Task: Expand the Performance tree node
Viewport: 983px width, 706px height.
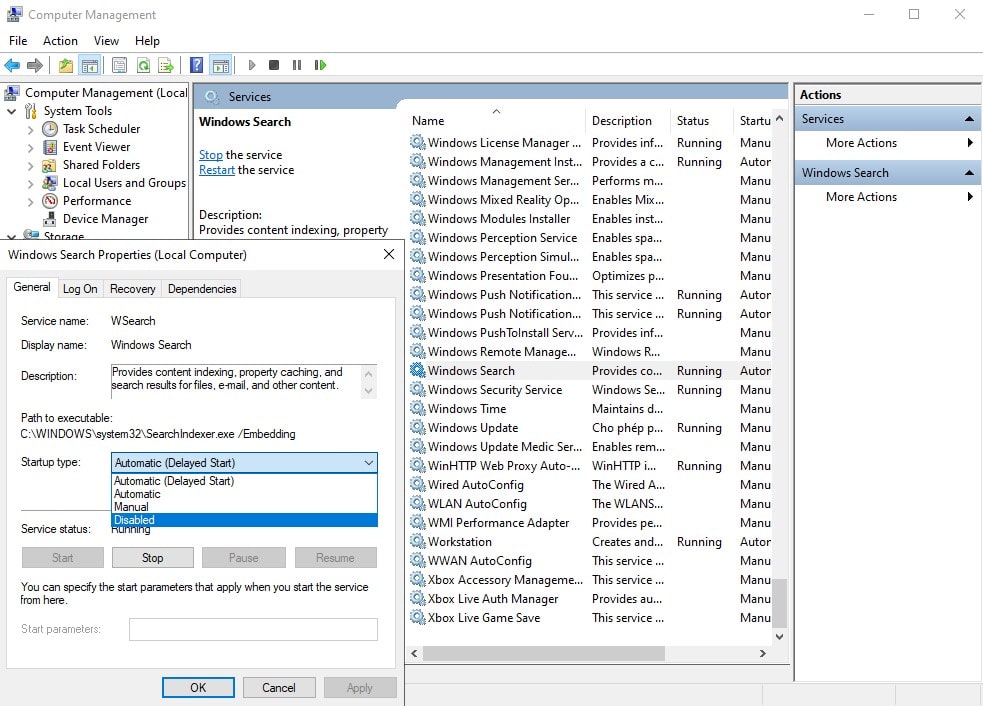Action: [31, 202]
